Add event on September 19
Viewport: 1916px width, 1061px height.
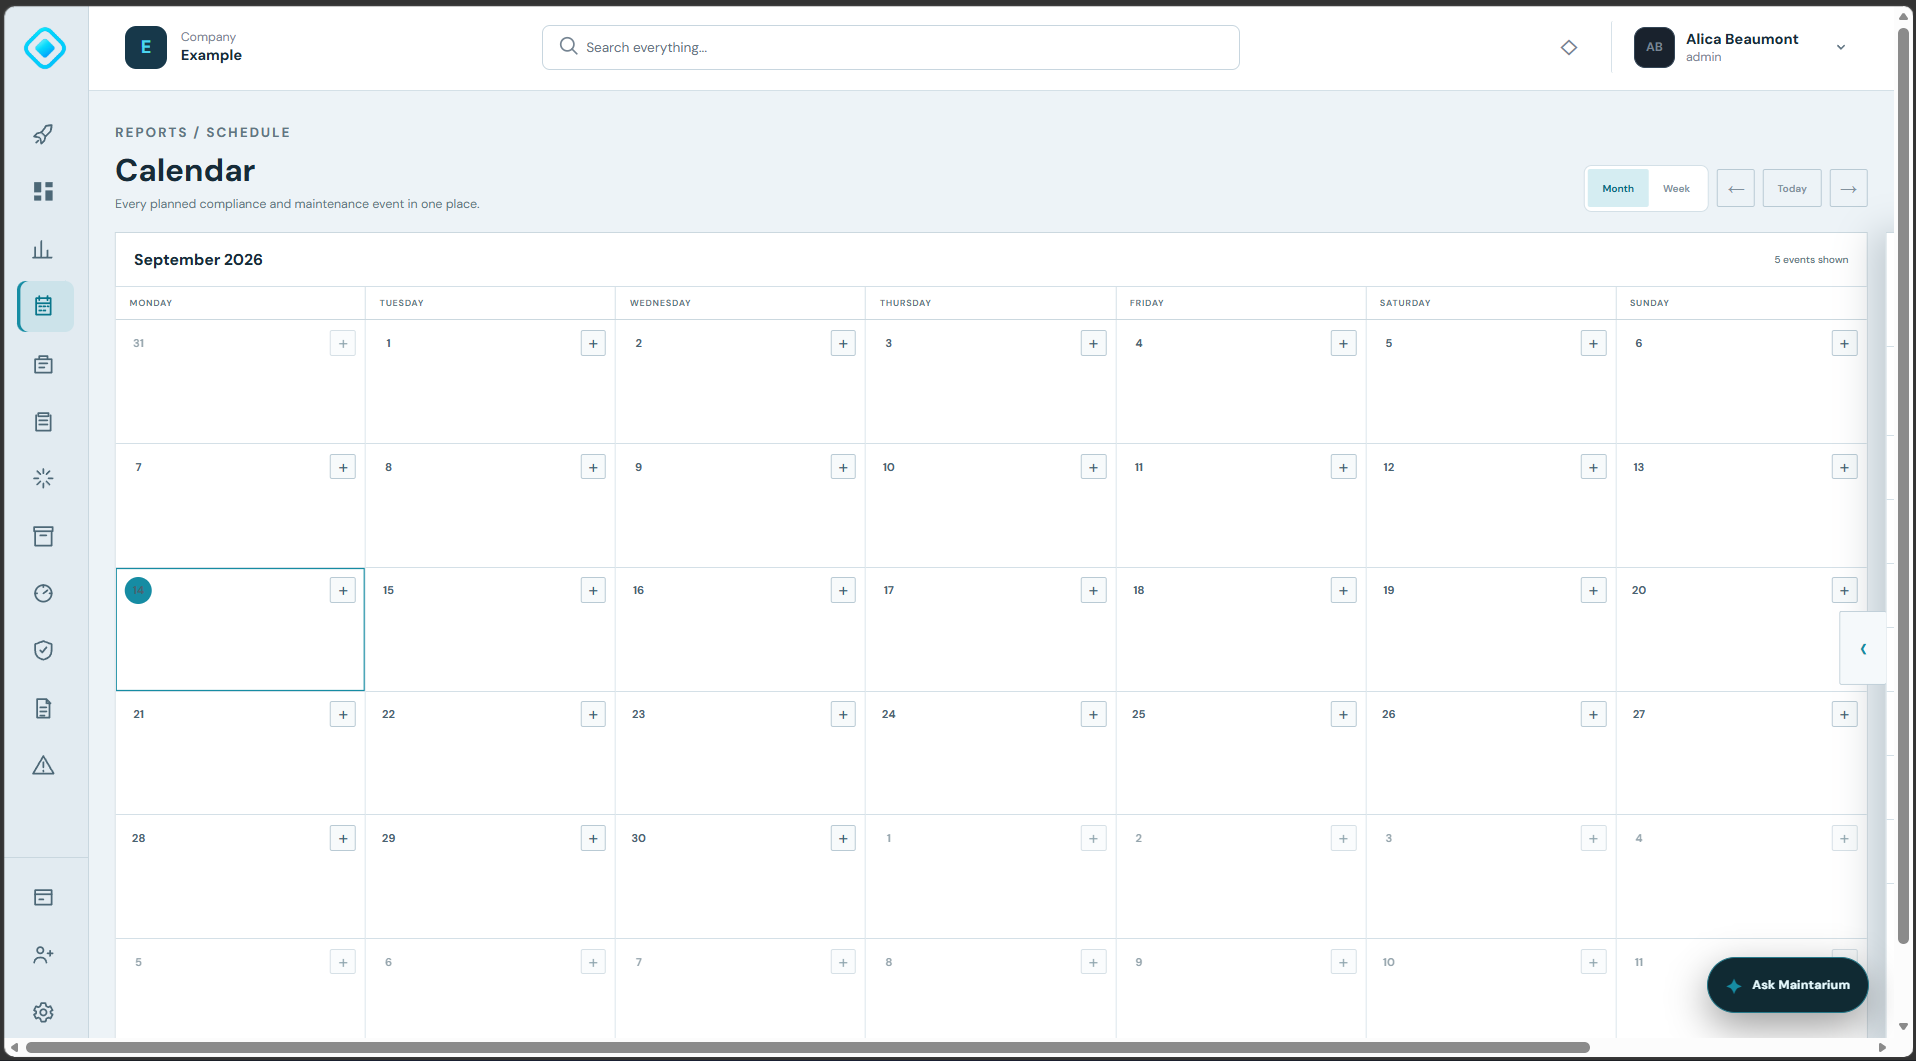pyautogui.click(x=1594, y=590)
